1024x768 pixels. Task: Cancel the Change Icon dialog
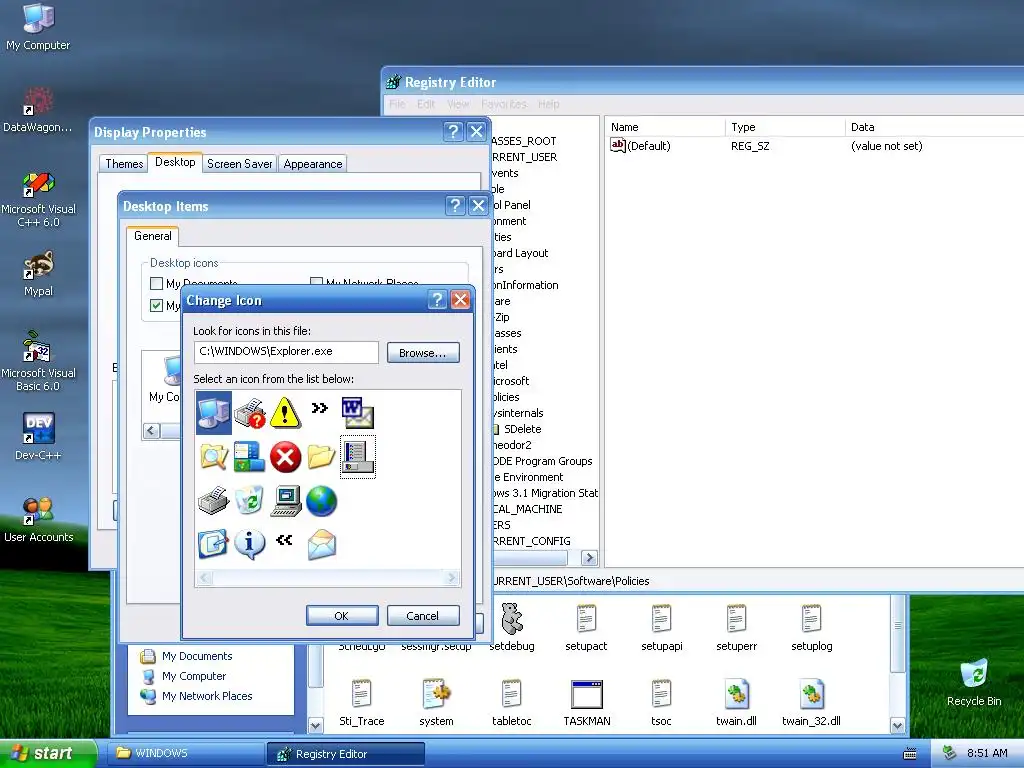pos(423,616)
